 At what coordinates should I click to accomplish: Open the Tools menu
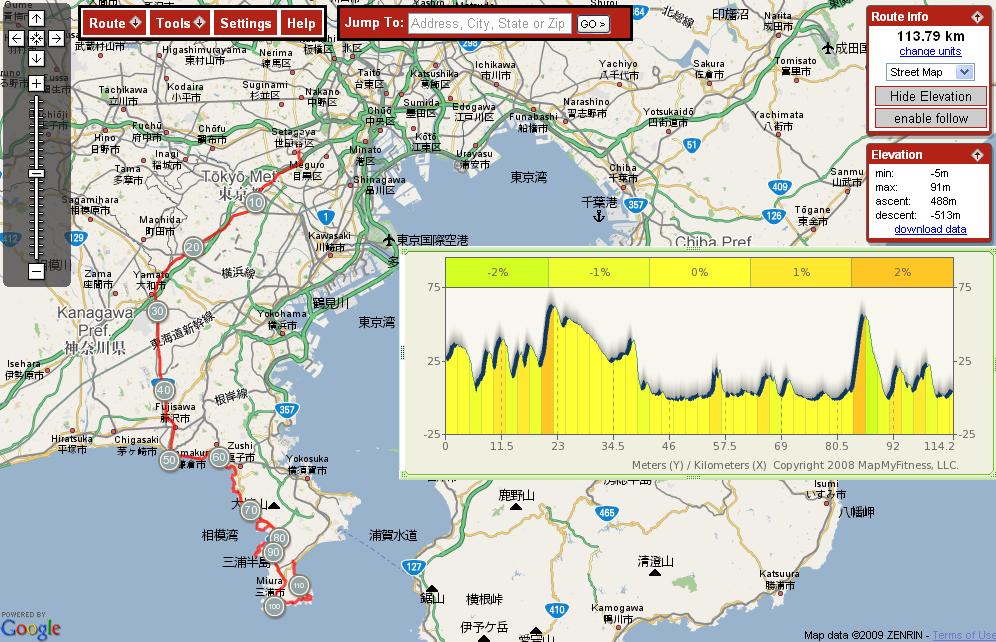[x=180, y=23]
